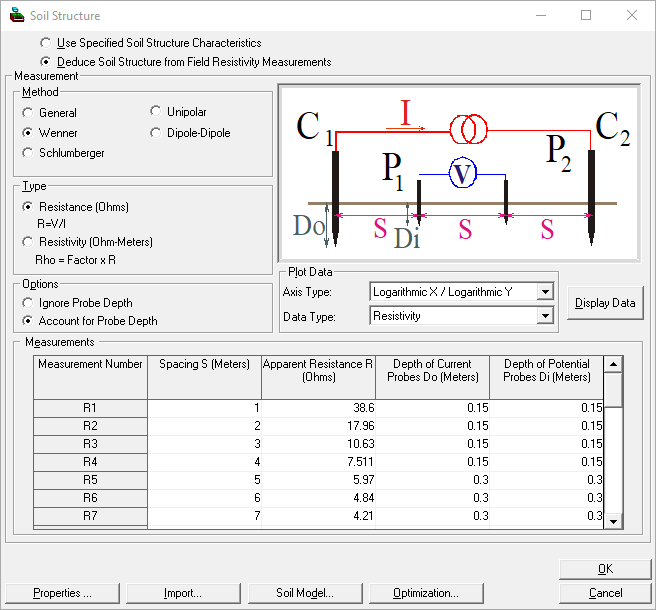656x610 pixels.
Task: Select Ignore Probe Depth option
Action: coord(28,303)
